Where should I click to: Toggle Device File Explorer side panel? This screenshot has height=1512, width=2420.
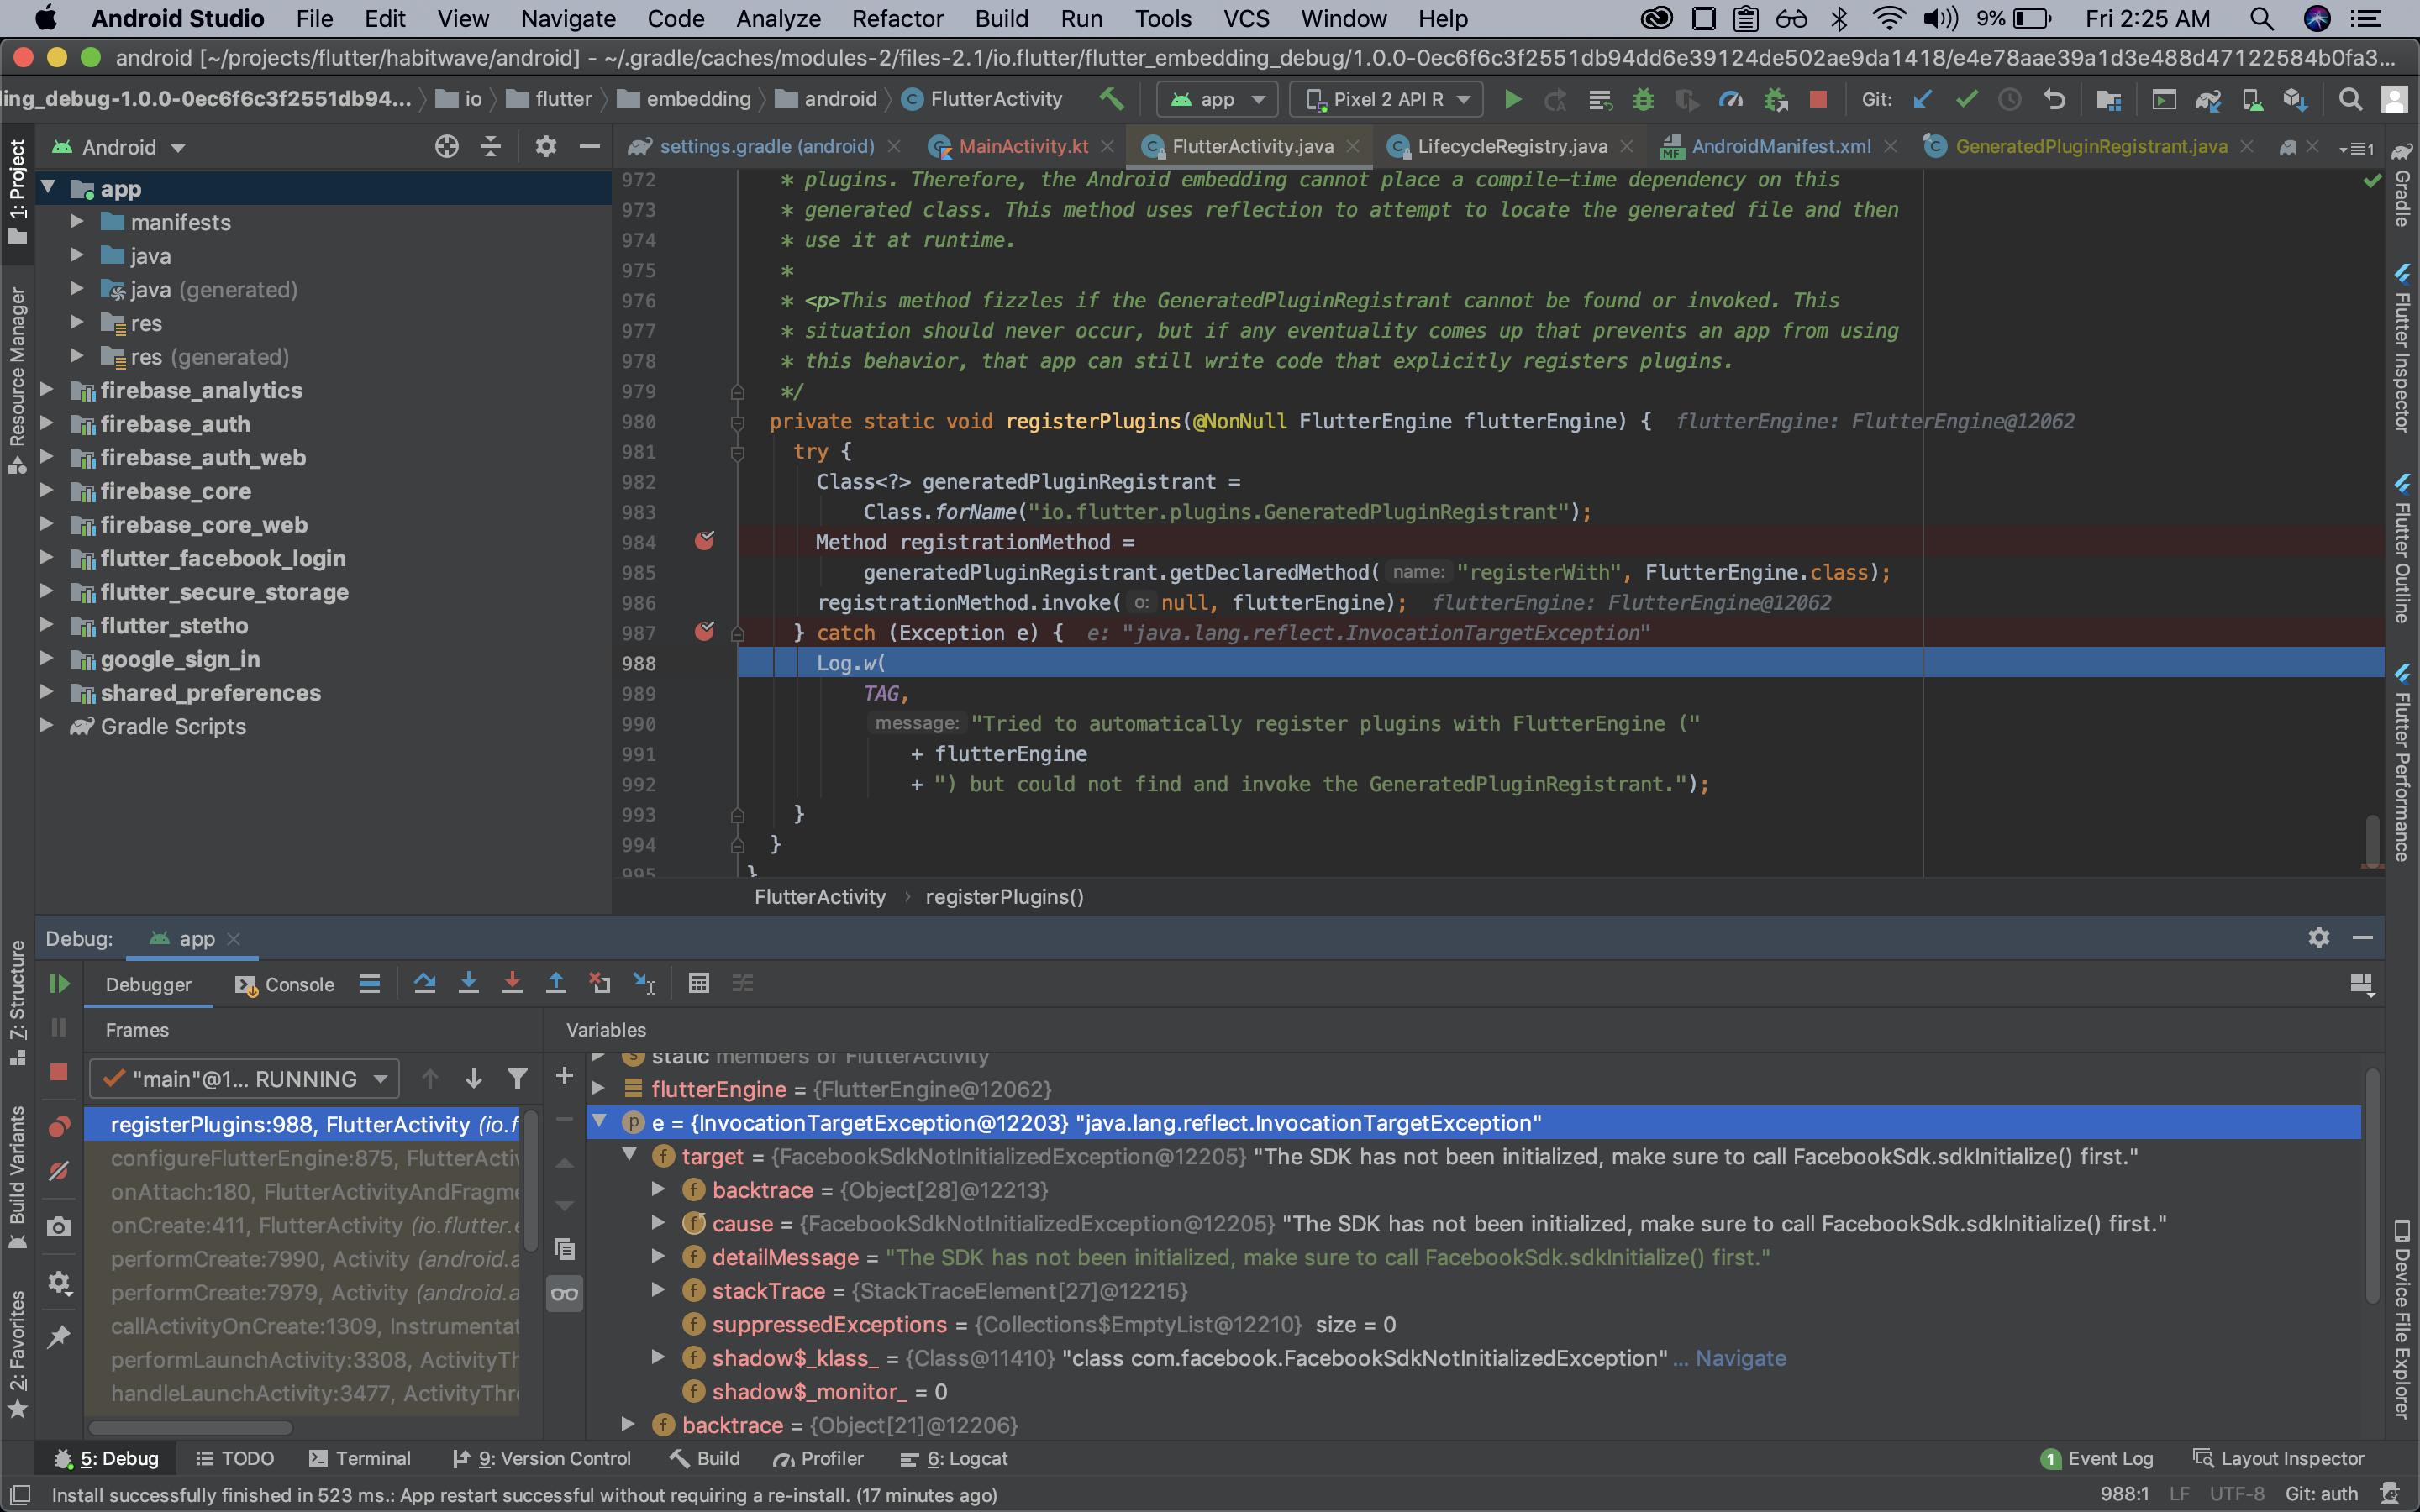pyautogui.click(x=2402, y=1318)
